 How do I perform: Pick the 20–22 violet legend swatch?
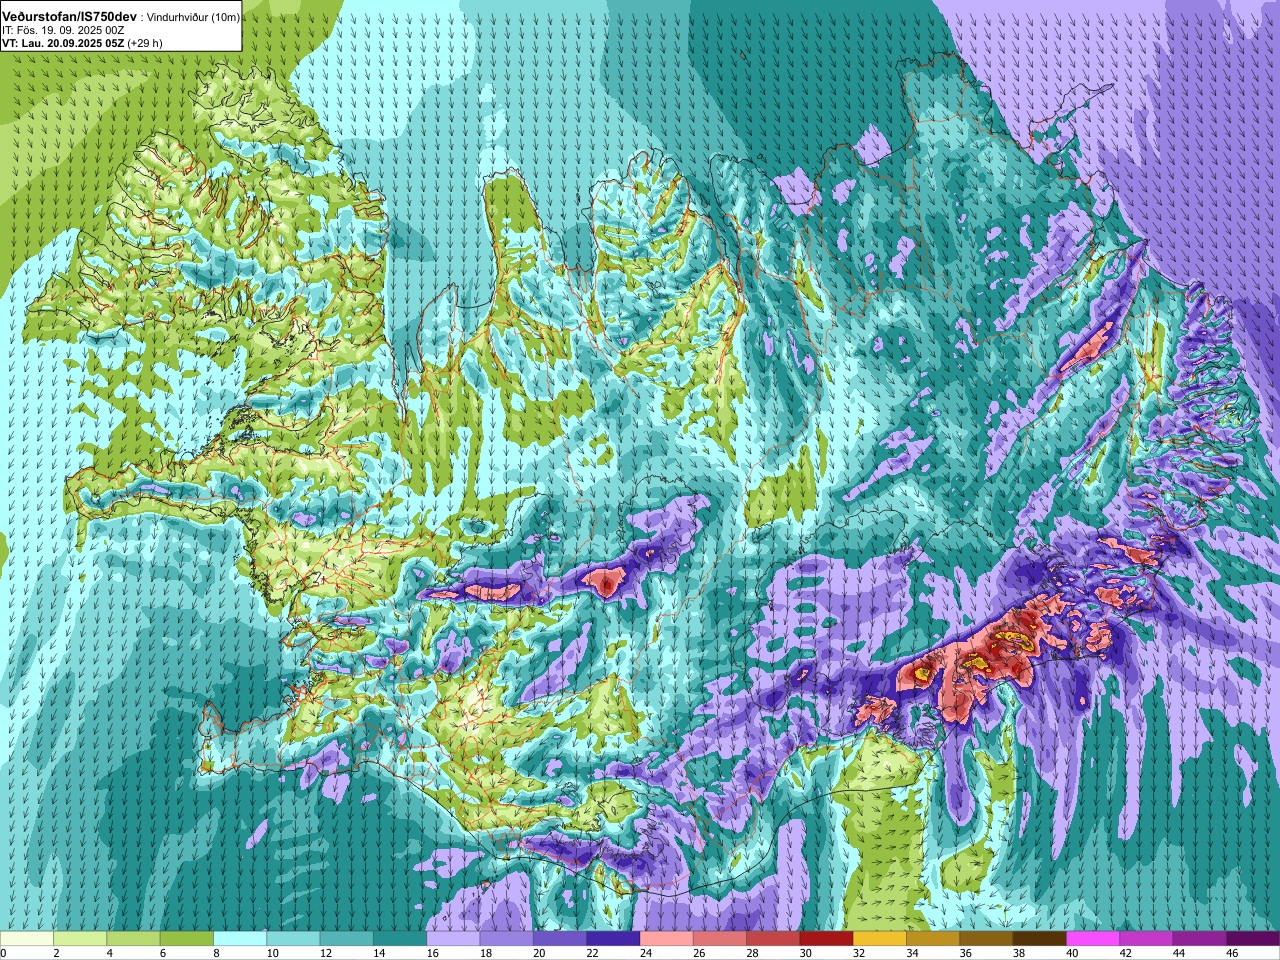(x=560, y=939)
